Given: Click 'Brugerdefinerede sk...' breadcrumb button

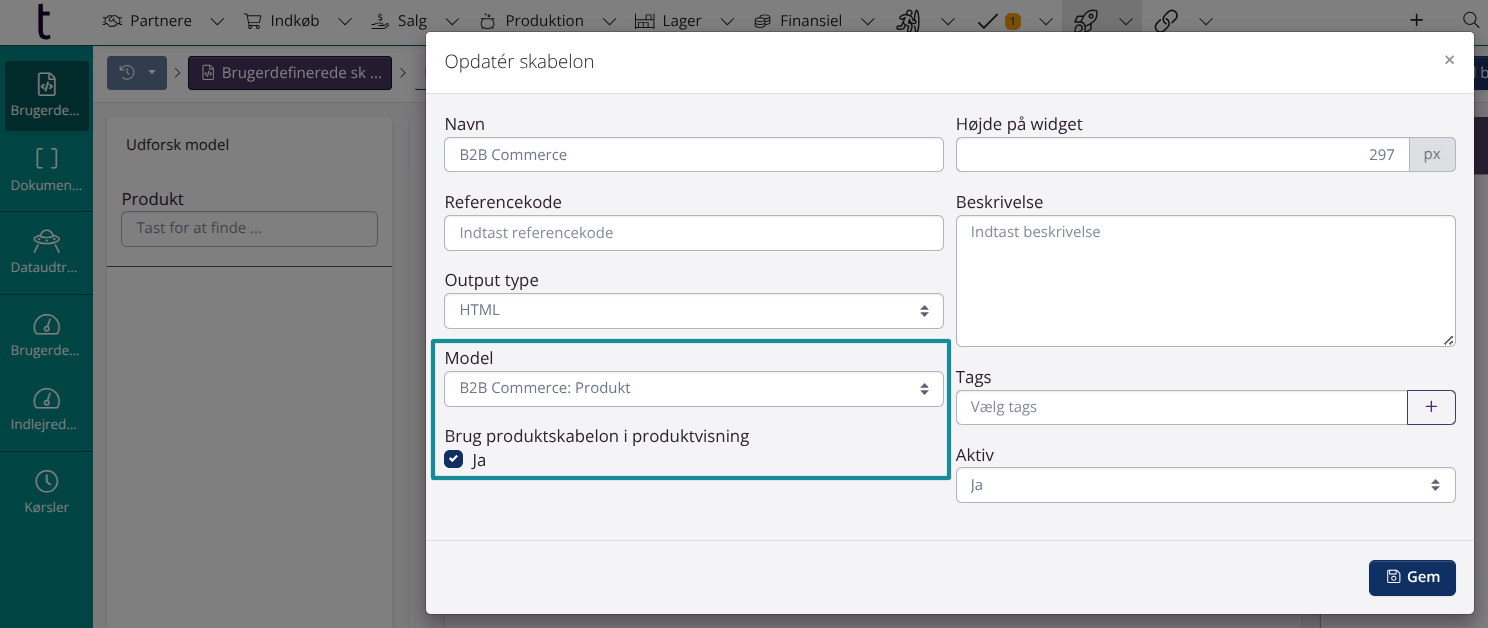Looking at the screenshot, I should pyautogui.click(x=290, y=73).
